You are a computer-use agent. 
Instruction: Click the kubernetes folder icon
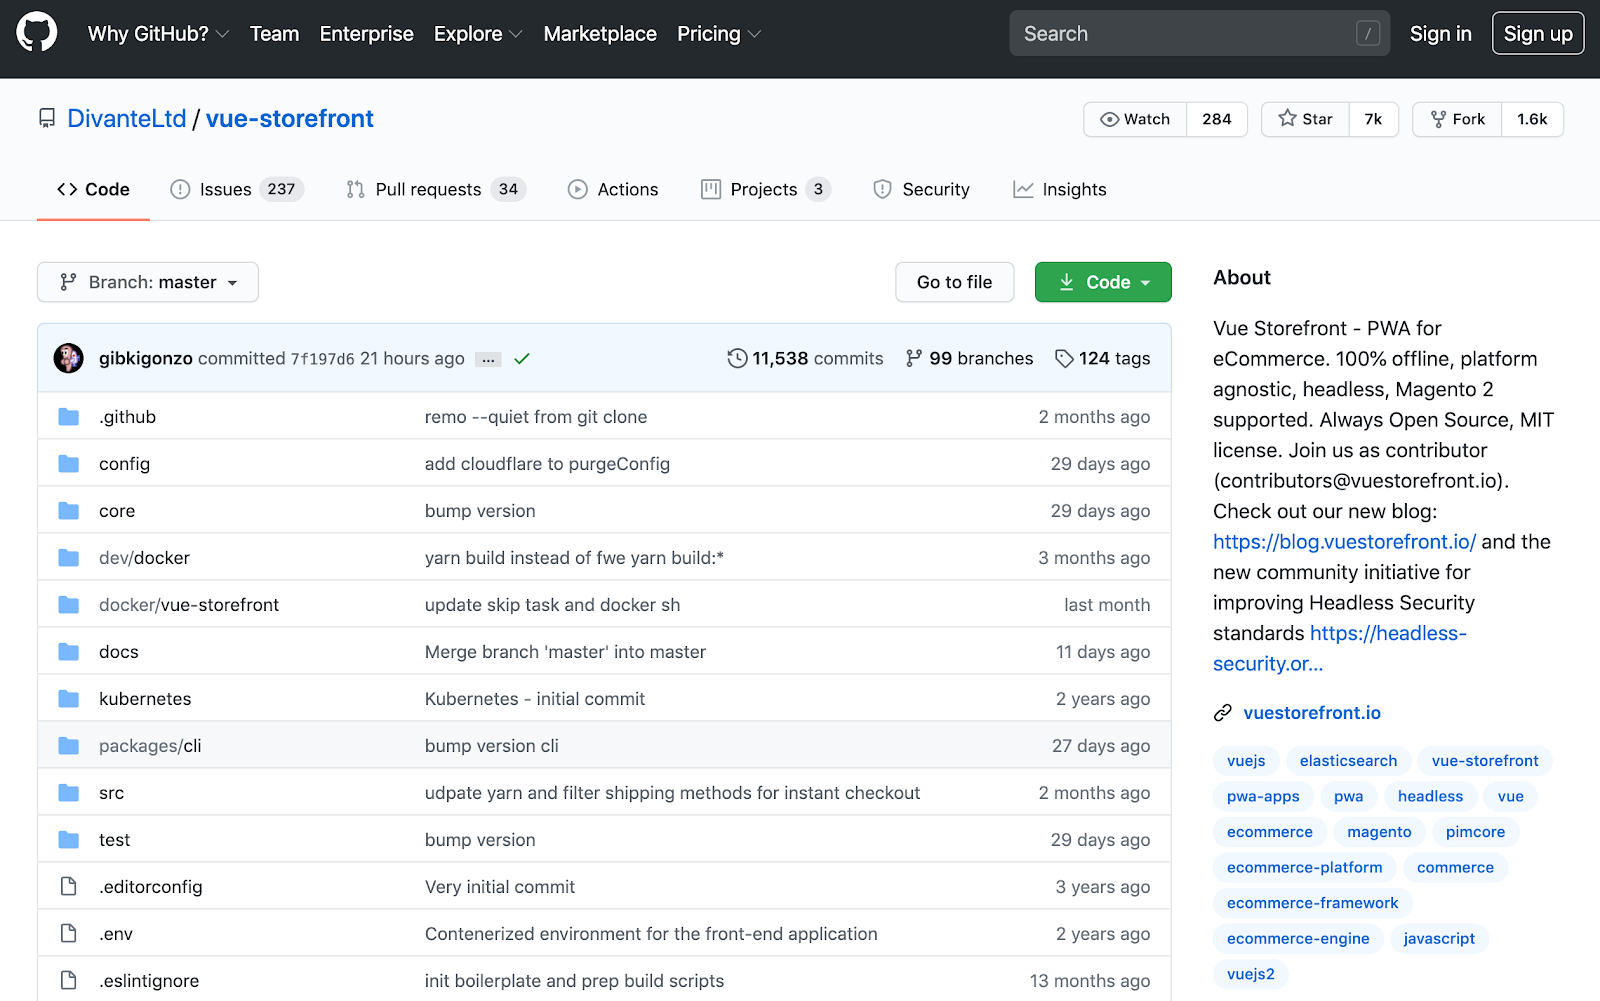[68, 699]
